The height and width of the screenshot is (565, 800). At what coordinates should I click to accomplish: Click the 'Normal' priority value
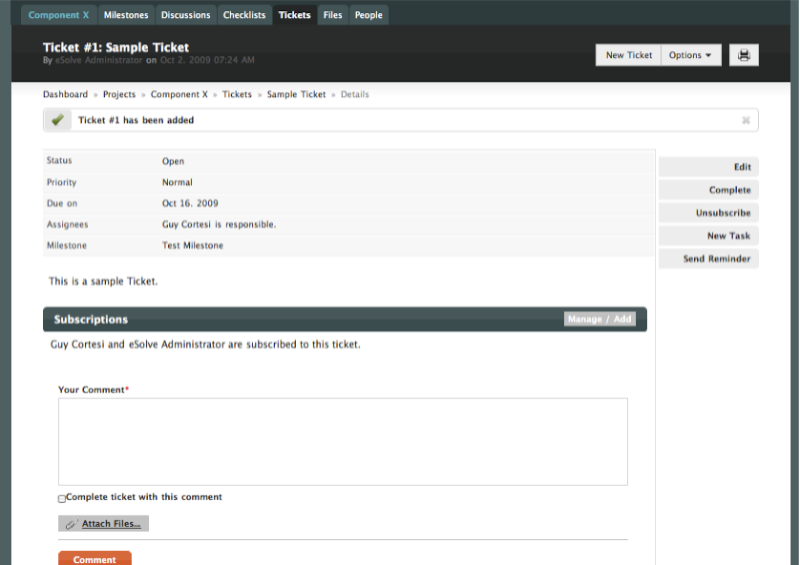coord(177,182)
